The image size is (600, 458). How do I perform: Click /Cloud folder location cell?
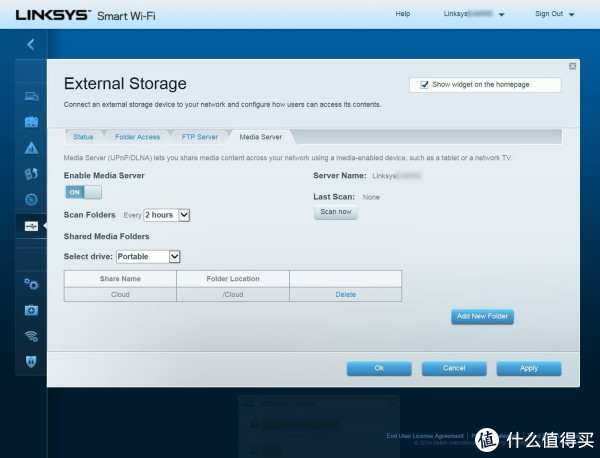click(x=233, y=295)
